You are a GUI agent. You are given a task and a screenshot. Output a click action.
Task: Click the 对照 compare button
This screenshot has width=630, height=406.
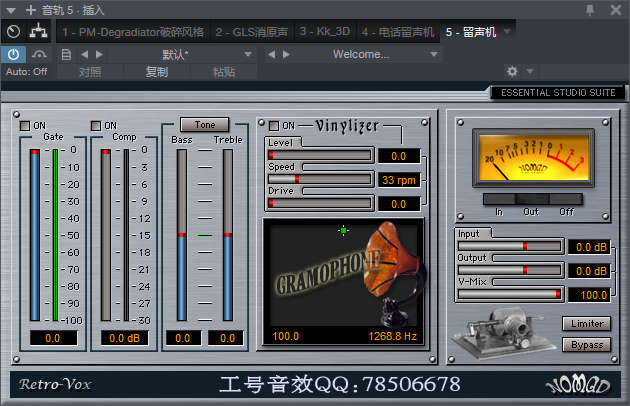90,72
